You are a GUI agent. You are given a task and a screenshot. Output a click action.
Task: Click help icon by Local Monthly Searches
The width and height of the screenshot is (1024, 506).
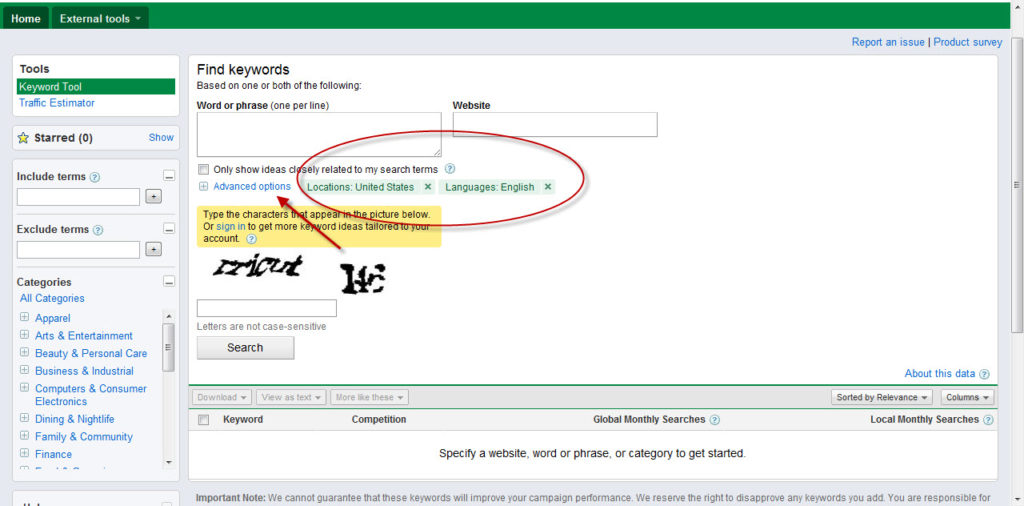click(x=988, y=420)
